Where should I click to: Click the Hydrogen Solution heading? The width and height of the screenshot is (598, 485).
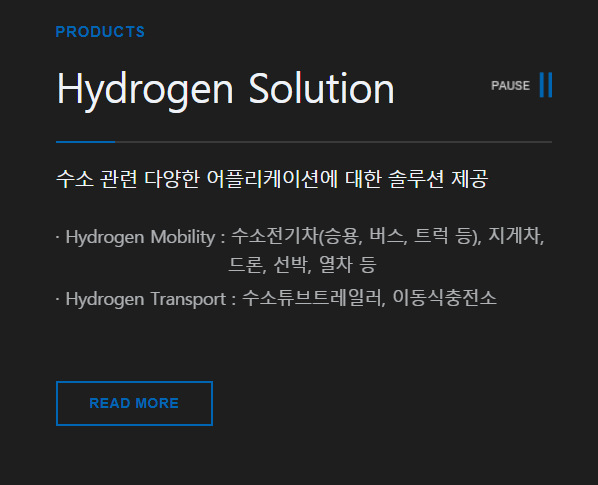coord(225,89)
